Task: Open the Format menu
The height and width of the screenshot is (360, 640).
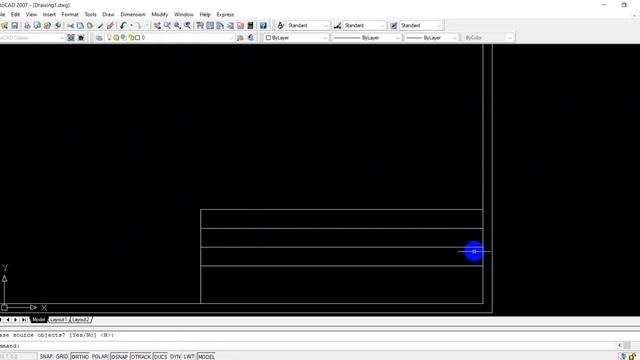Action: pyautogui.click(x=70, y=14)
